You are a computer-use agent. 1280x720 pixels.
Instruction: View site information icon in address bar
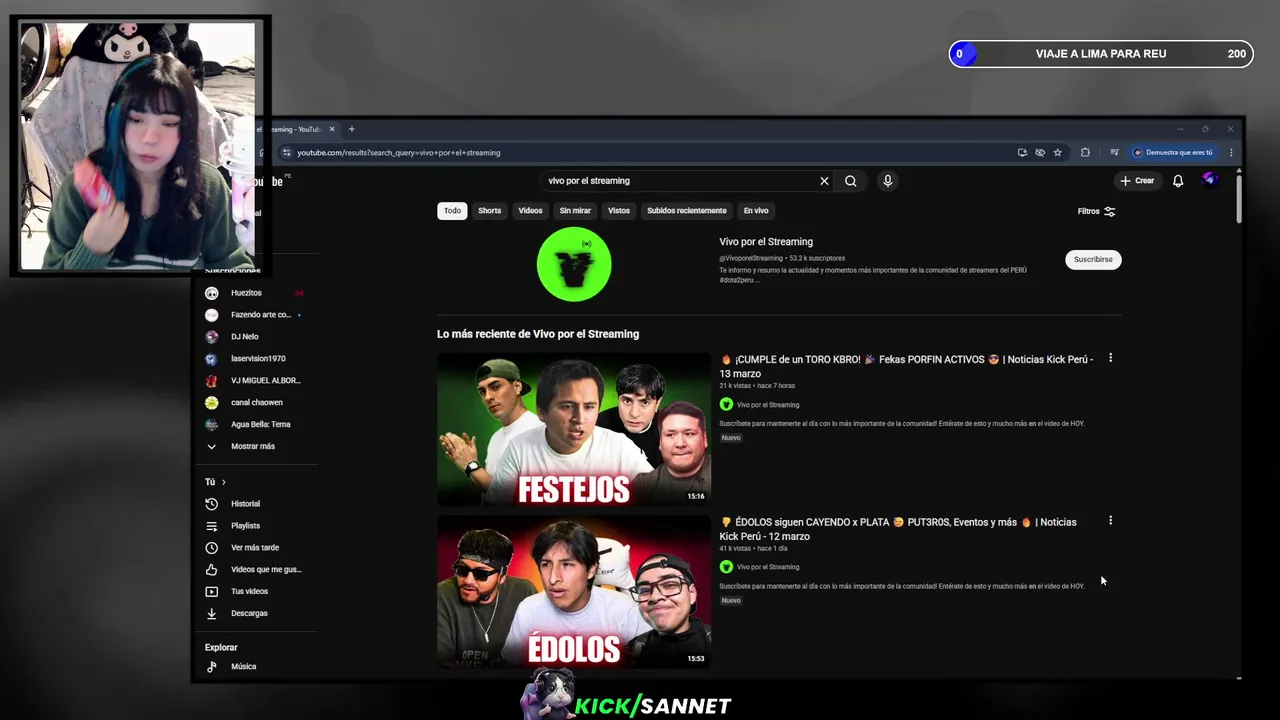click(x=286, y=153)
